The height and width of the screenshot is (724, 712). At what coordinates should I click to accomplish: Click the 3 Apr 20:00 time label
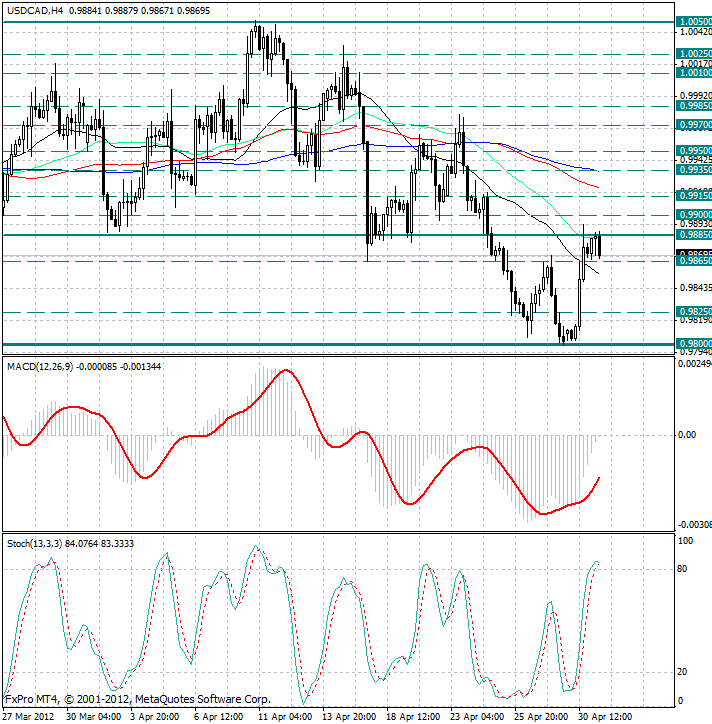point(155,717)
